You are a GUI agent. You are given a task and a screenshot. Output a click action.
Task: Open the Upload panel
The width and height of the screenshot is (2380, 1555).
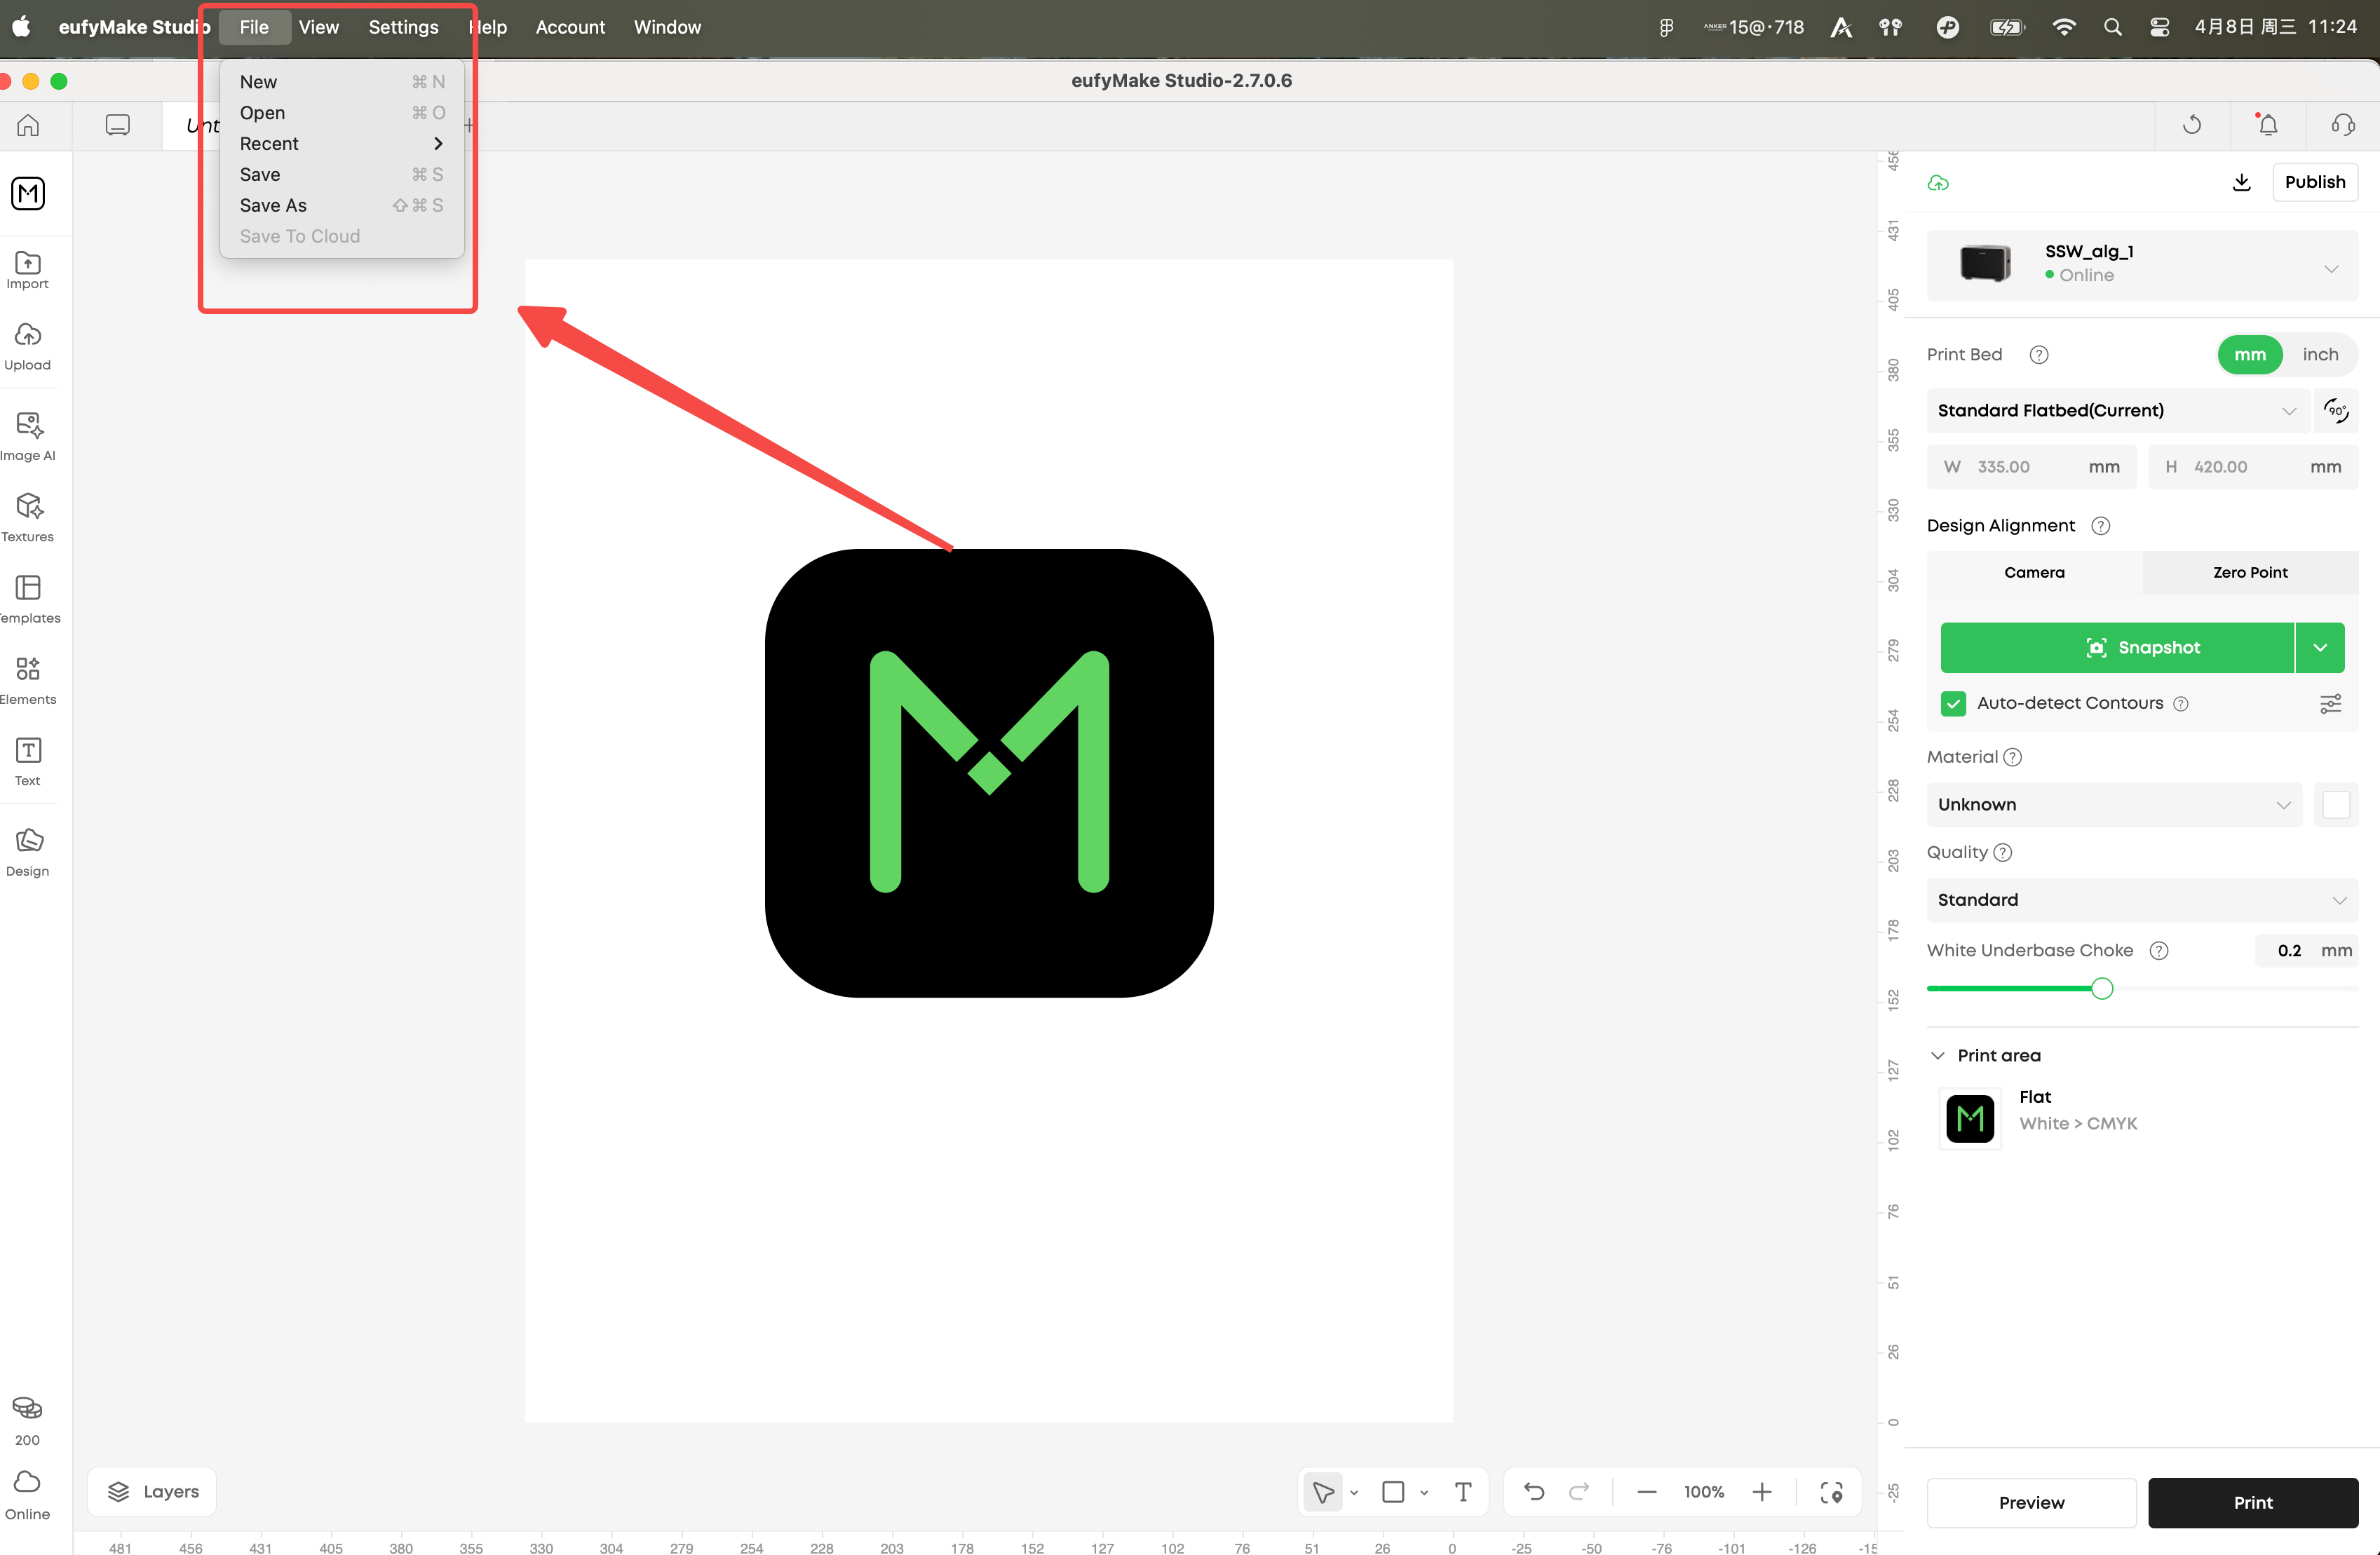28,347
